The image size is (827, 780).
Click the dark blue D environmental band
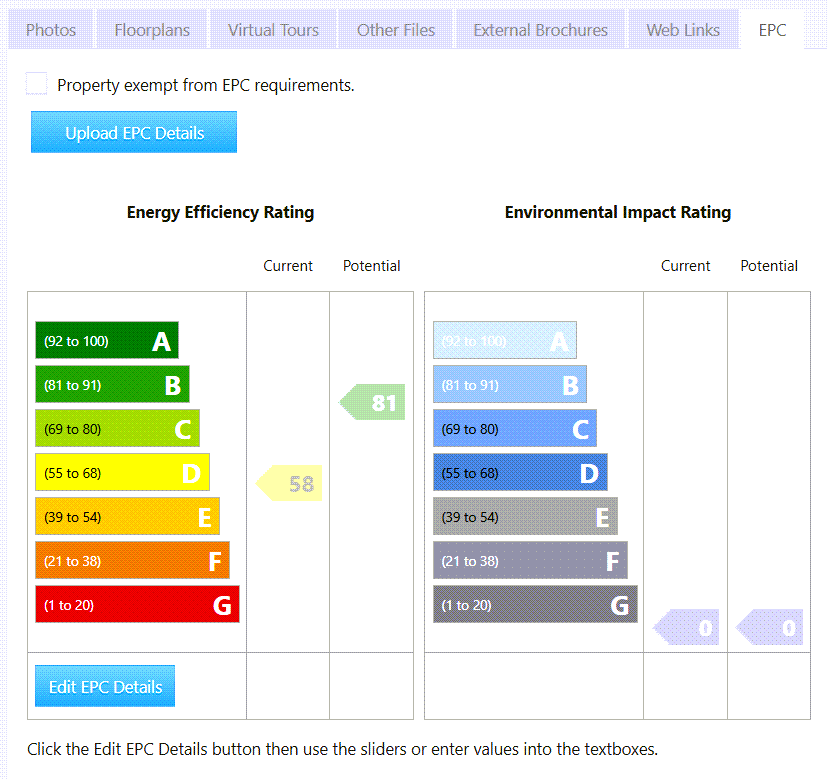[x=520, y=473]
